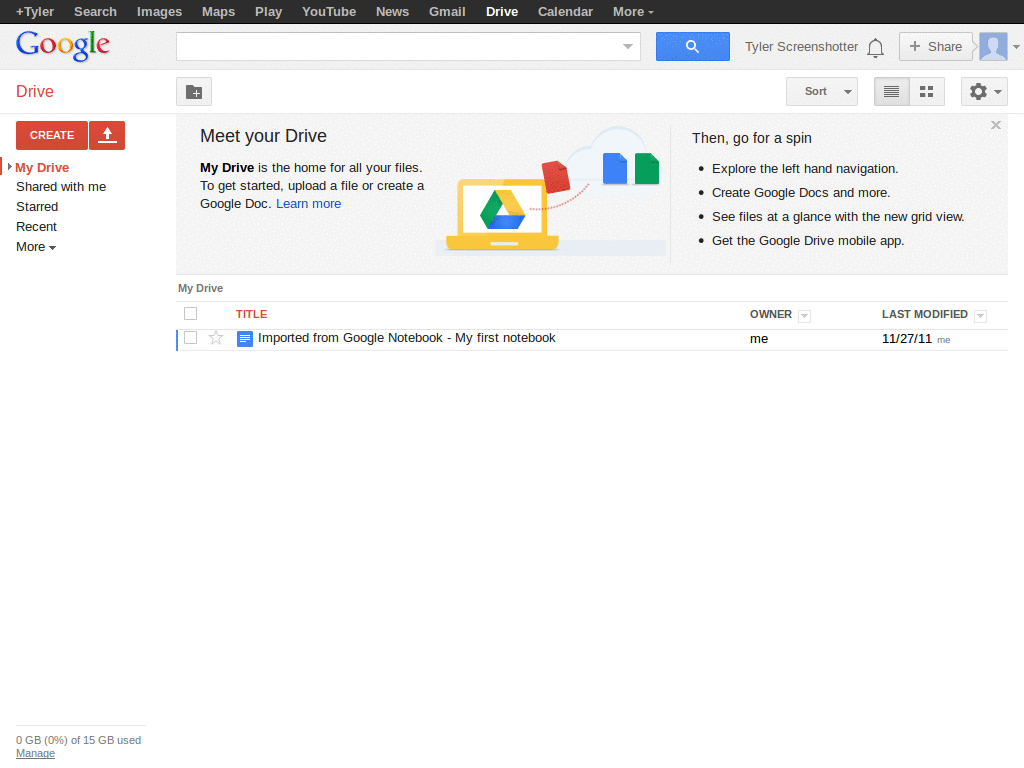The image size is (1024, 768).
Task: Click the + Share button
Action: [x=935, y=46]
